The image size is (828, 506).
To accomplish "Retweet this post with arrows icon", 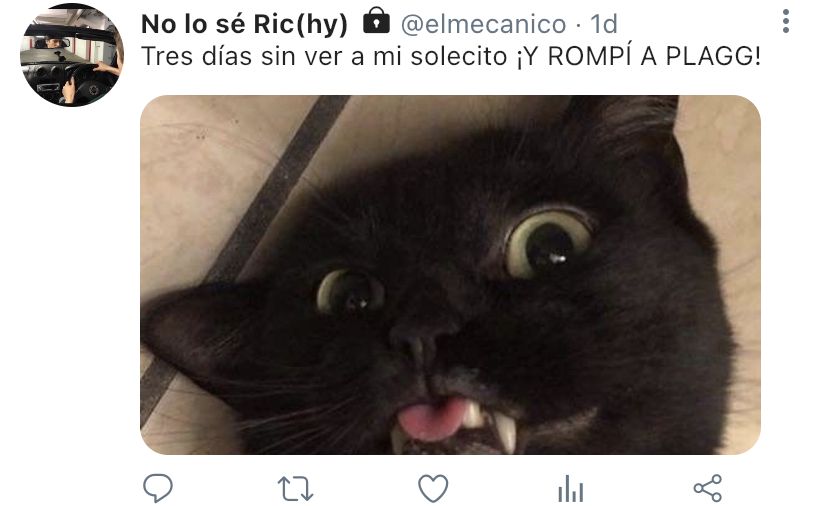I will (x=296, y=489).
